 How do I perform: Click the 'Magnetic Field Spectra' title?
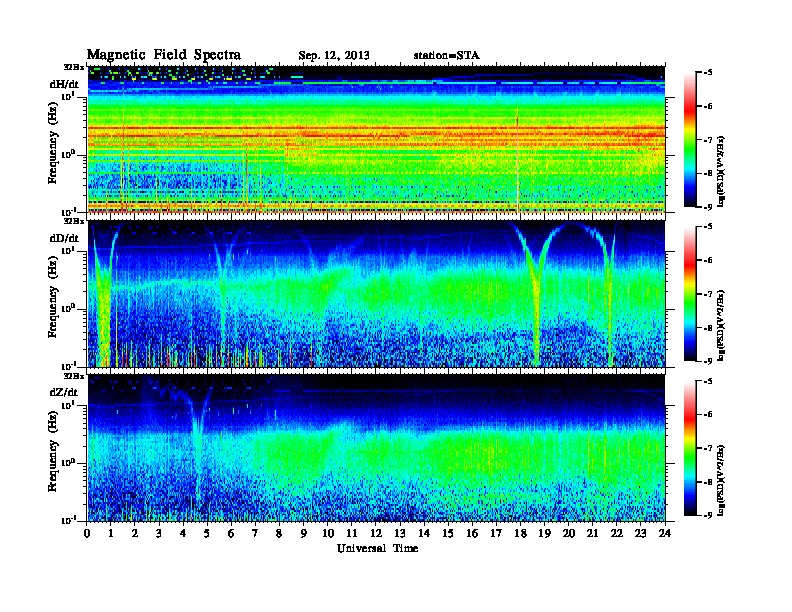(x=164, y=55)
